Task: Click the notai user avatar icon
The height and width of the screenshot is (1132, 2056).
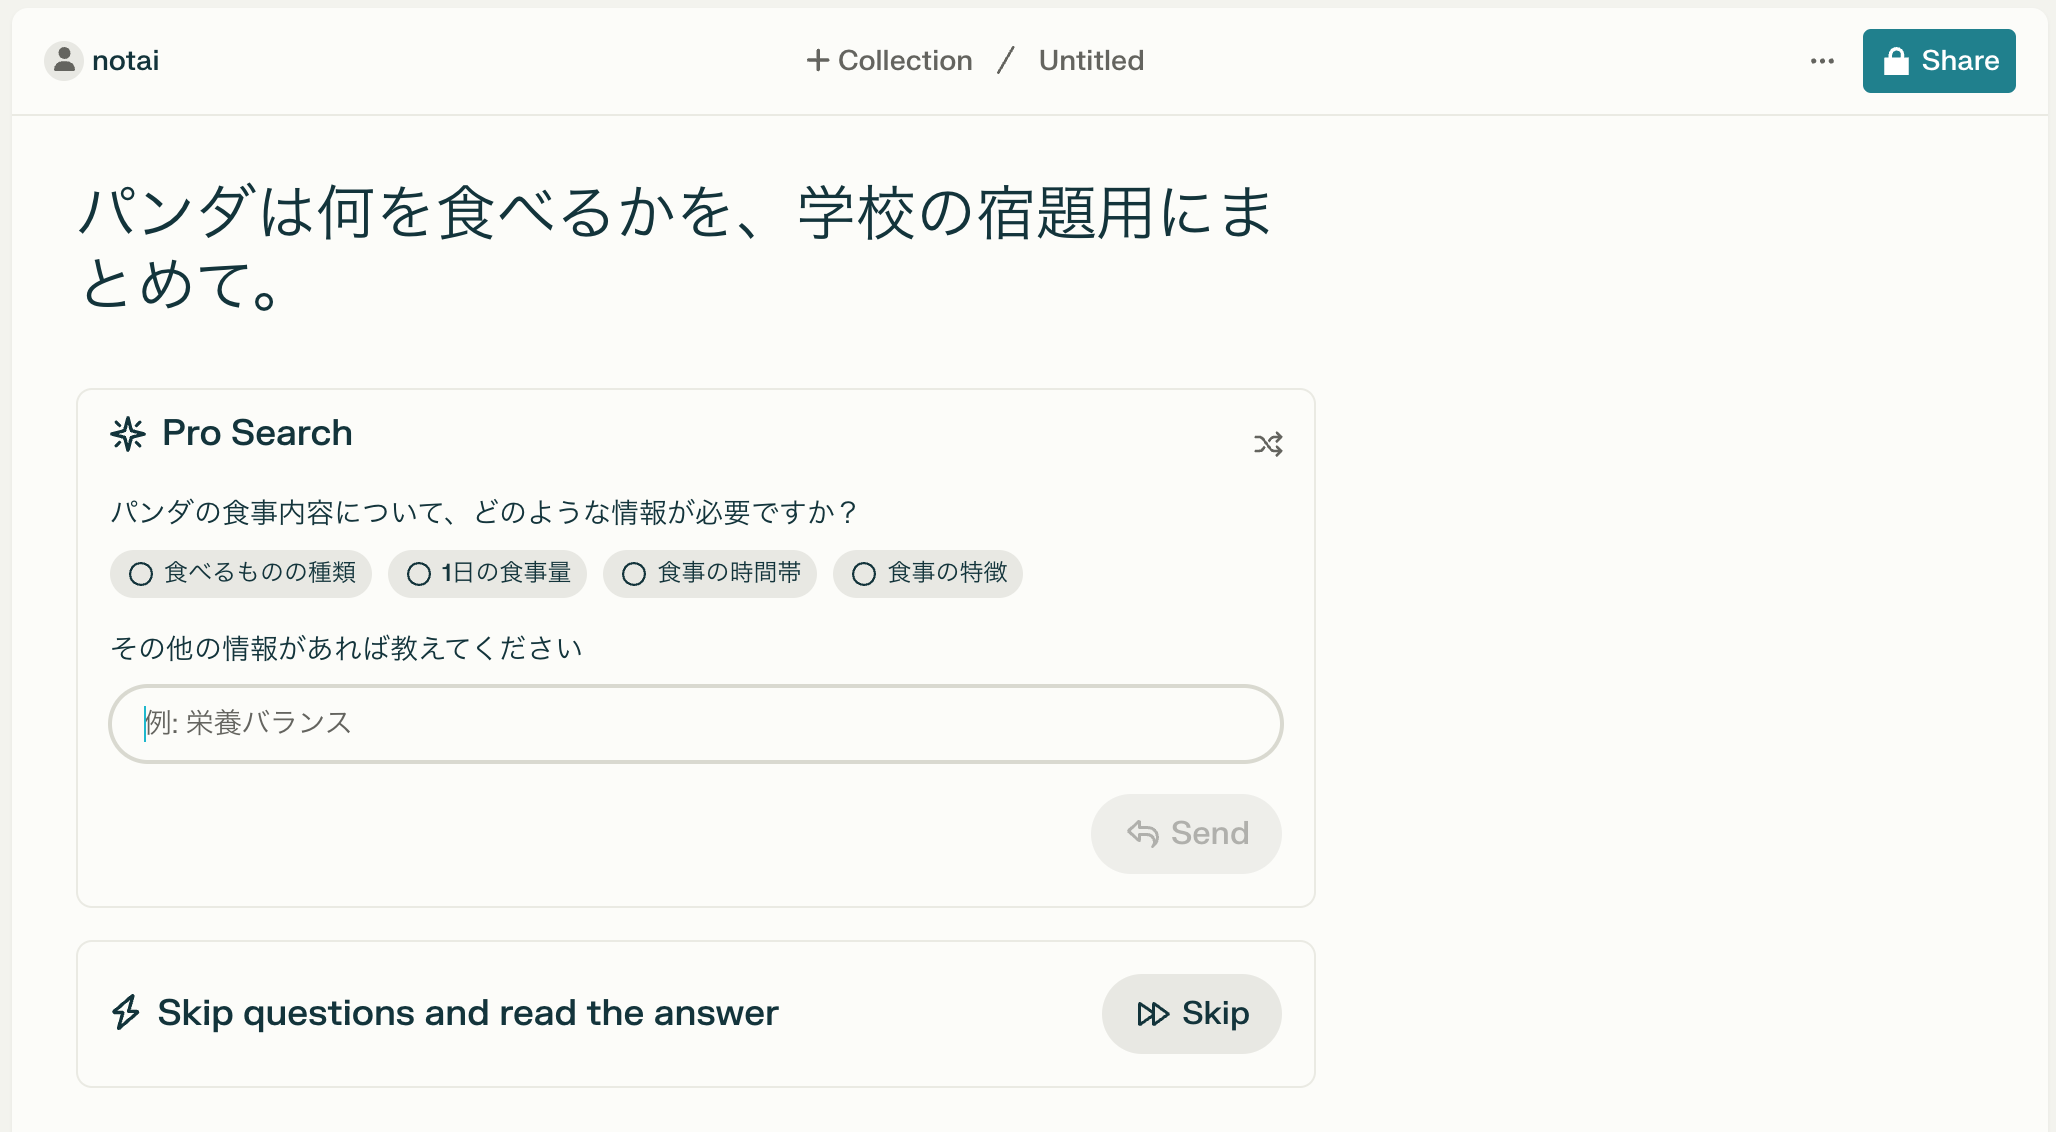Action: pos(63,61)
